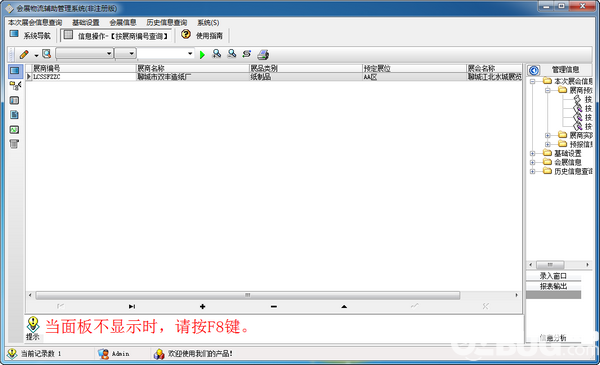Select the cell AA区

[x=414, y=77]
